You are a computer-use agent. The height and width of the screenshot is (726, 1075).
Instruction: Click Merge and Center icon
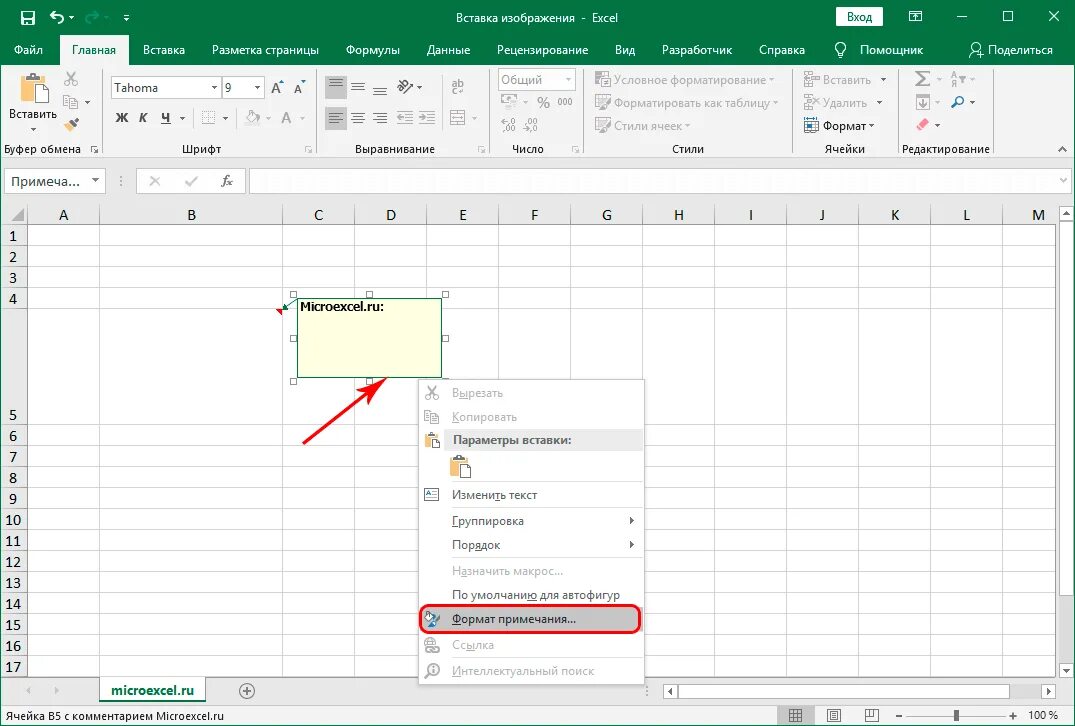(457, 118)
